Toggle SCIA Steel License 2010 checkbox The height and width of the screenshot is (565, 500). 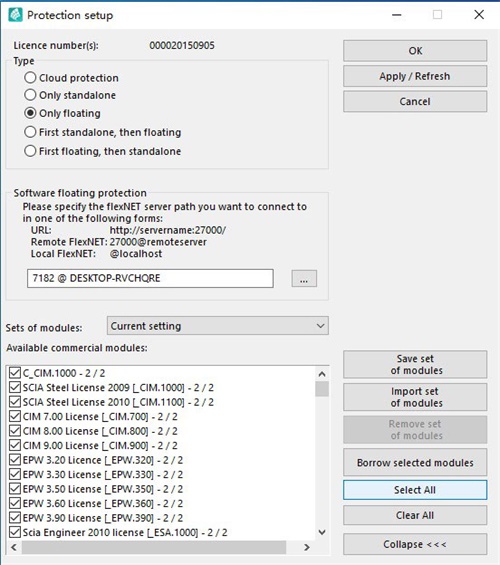15,402
